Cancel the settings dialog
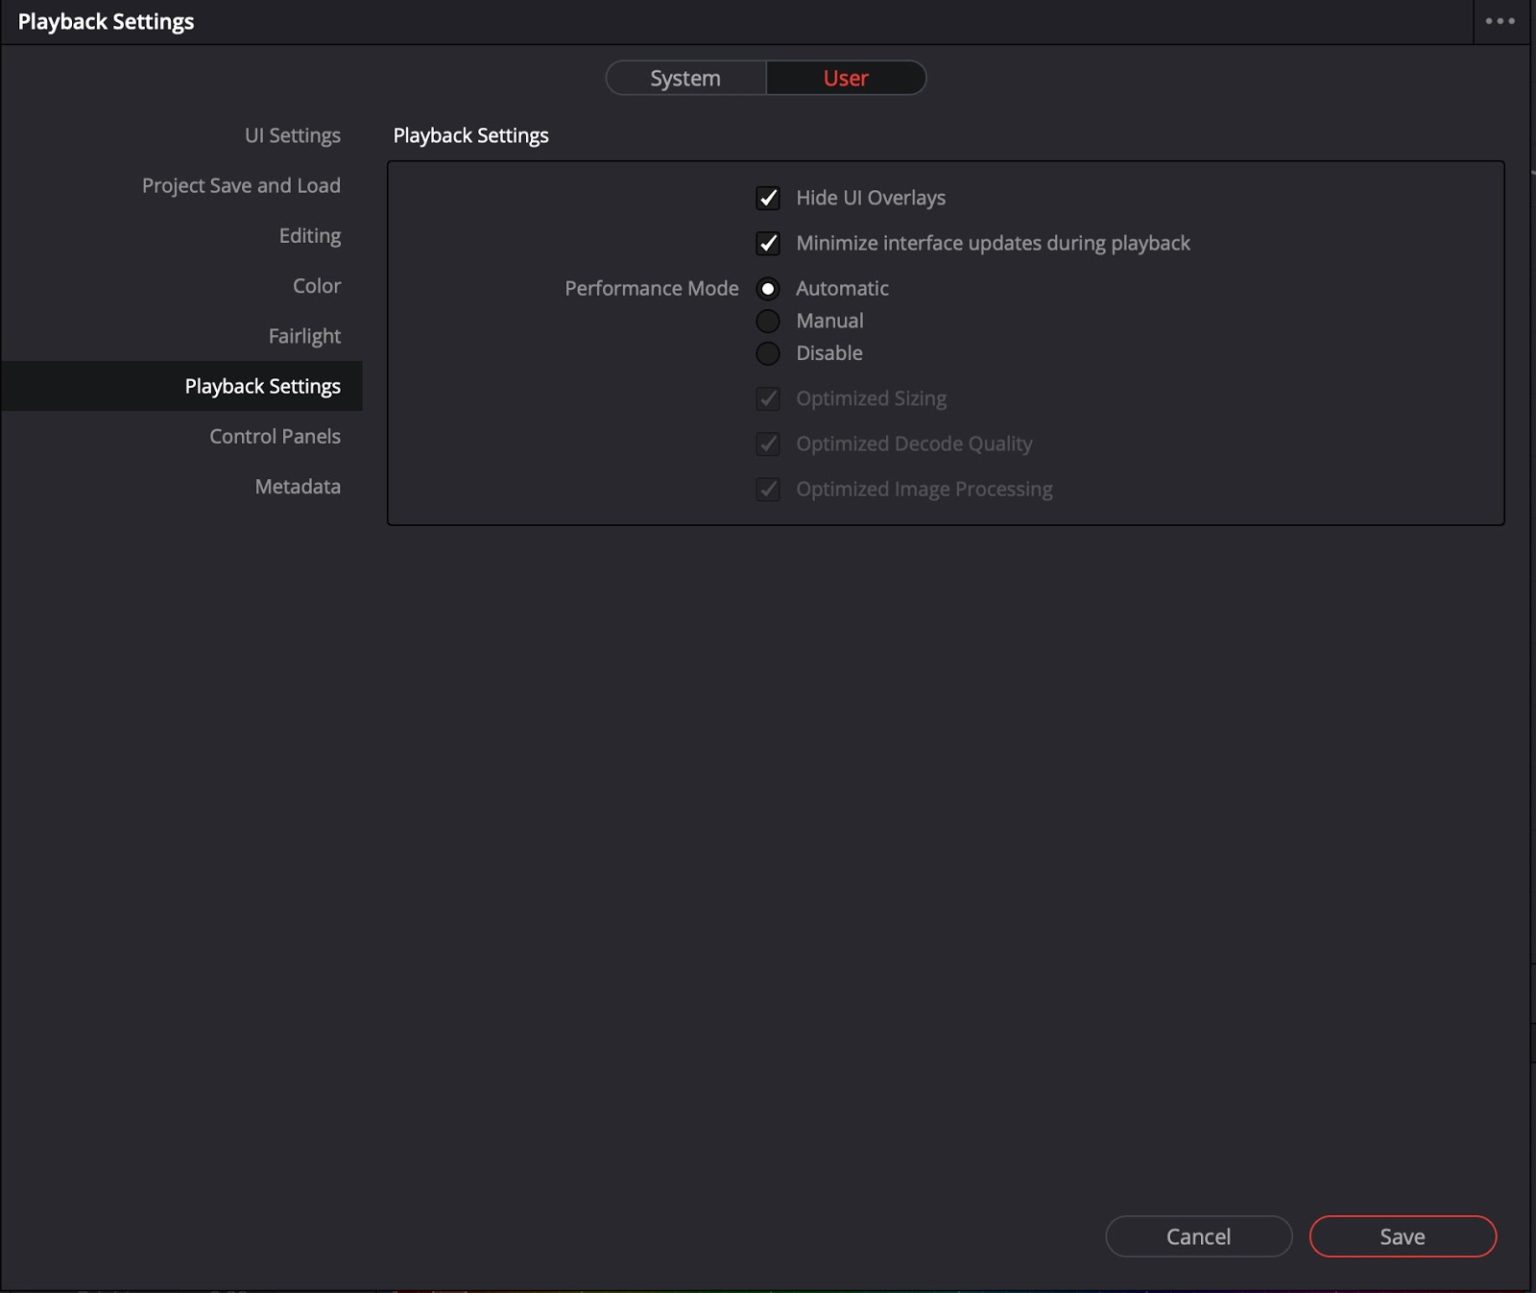The width and height of the screenshot is (1536, 1293). tap(1198, 1236)
